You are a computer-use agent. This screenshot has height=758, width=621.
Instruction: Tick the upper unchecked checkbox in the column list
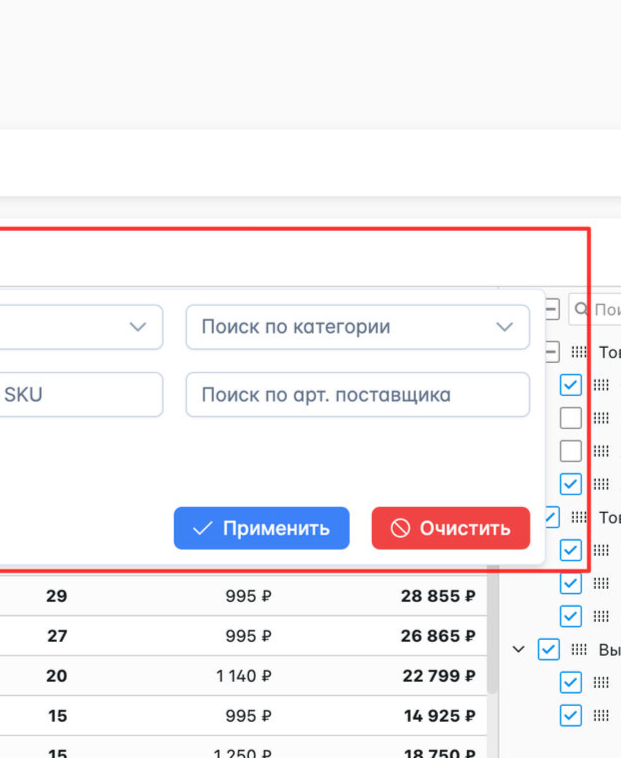[571, 418]
